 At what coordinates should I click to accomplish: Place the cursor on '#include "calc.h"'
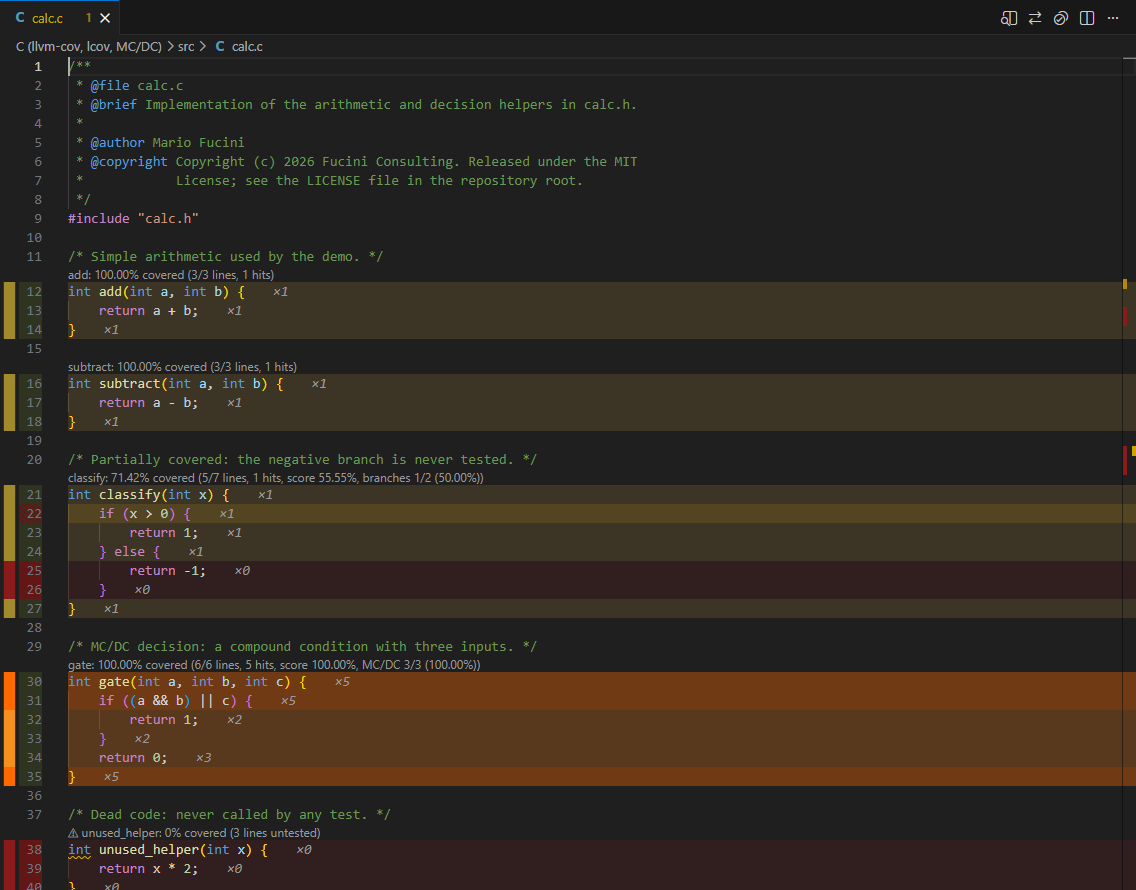(133, 218)
